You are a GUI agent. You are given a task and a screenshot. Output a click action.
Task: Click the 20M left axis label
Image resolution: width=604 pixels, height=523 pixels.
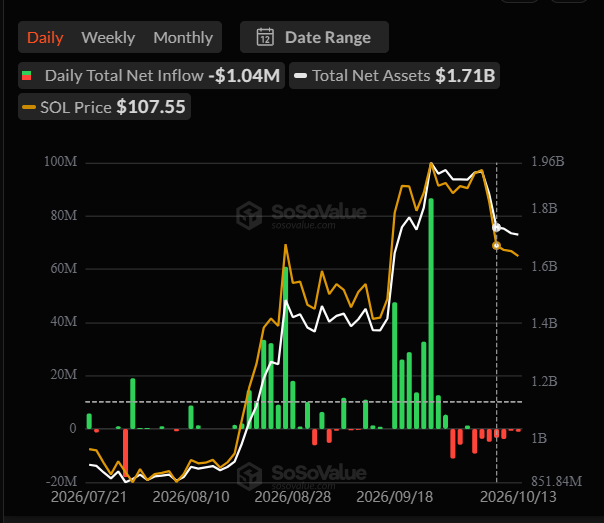[x=64, y=374]
